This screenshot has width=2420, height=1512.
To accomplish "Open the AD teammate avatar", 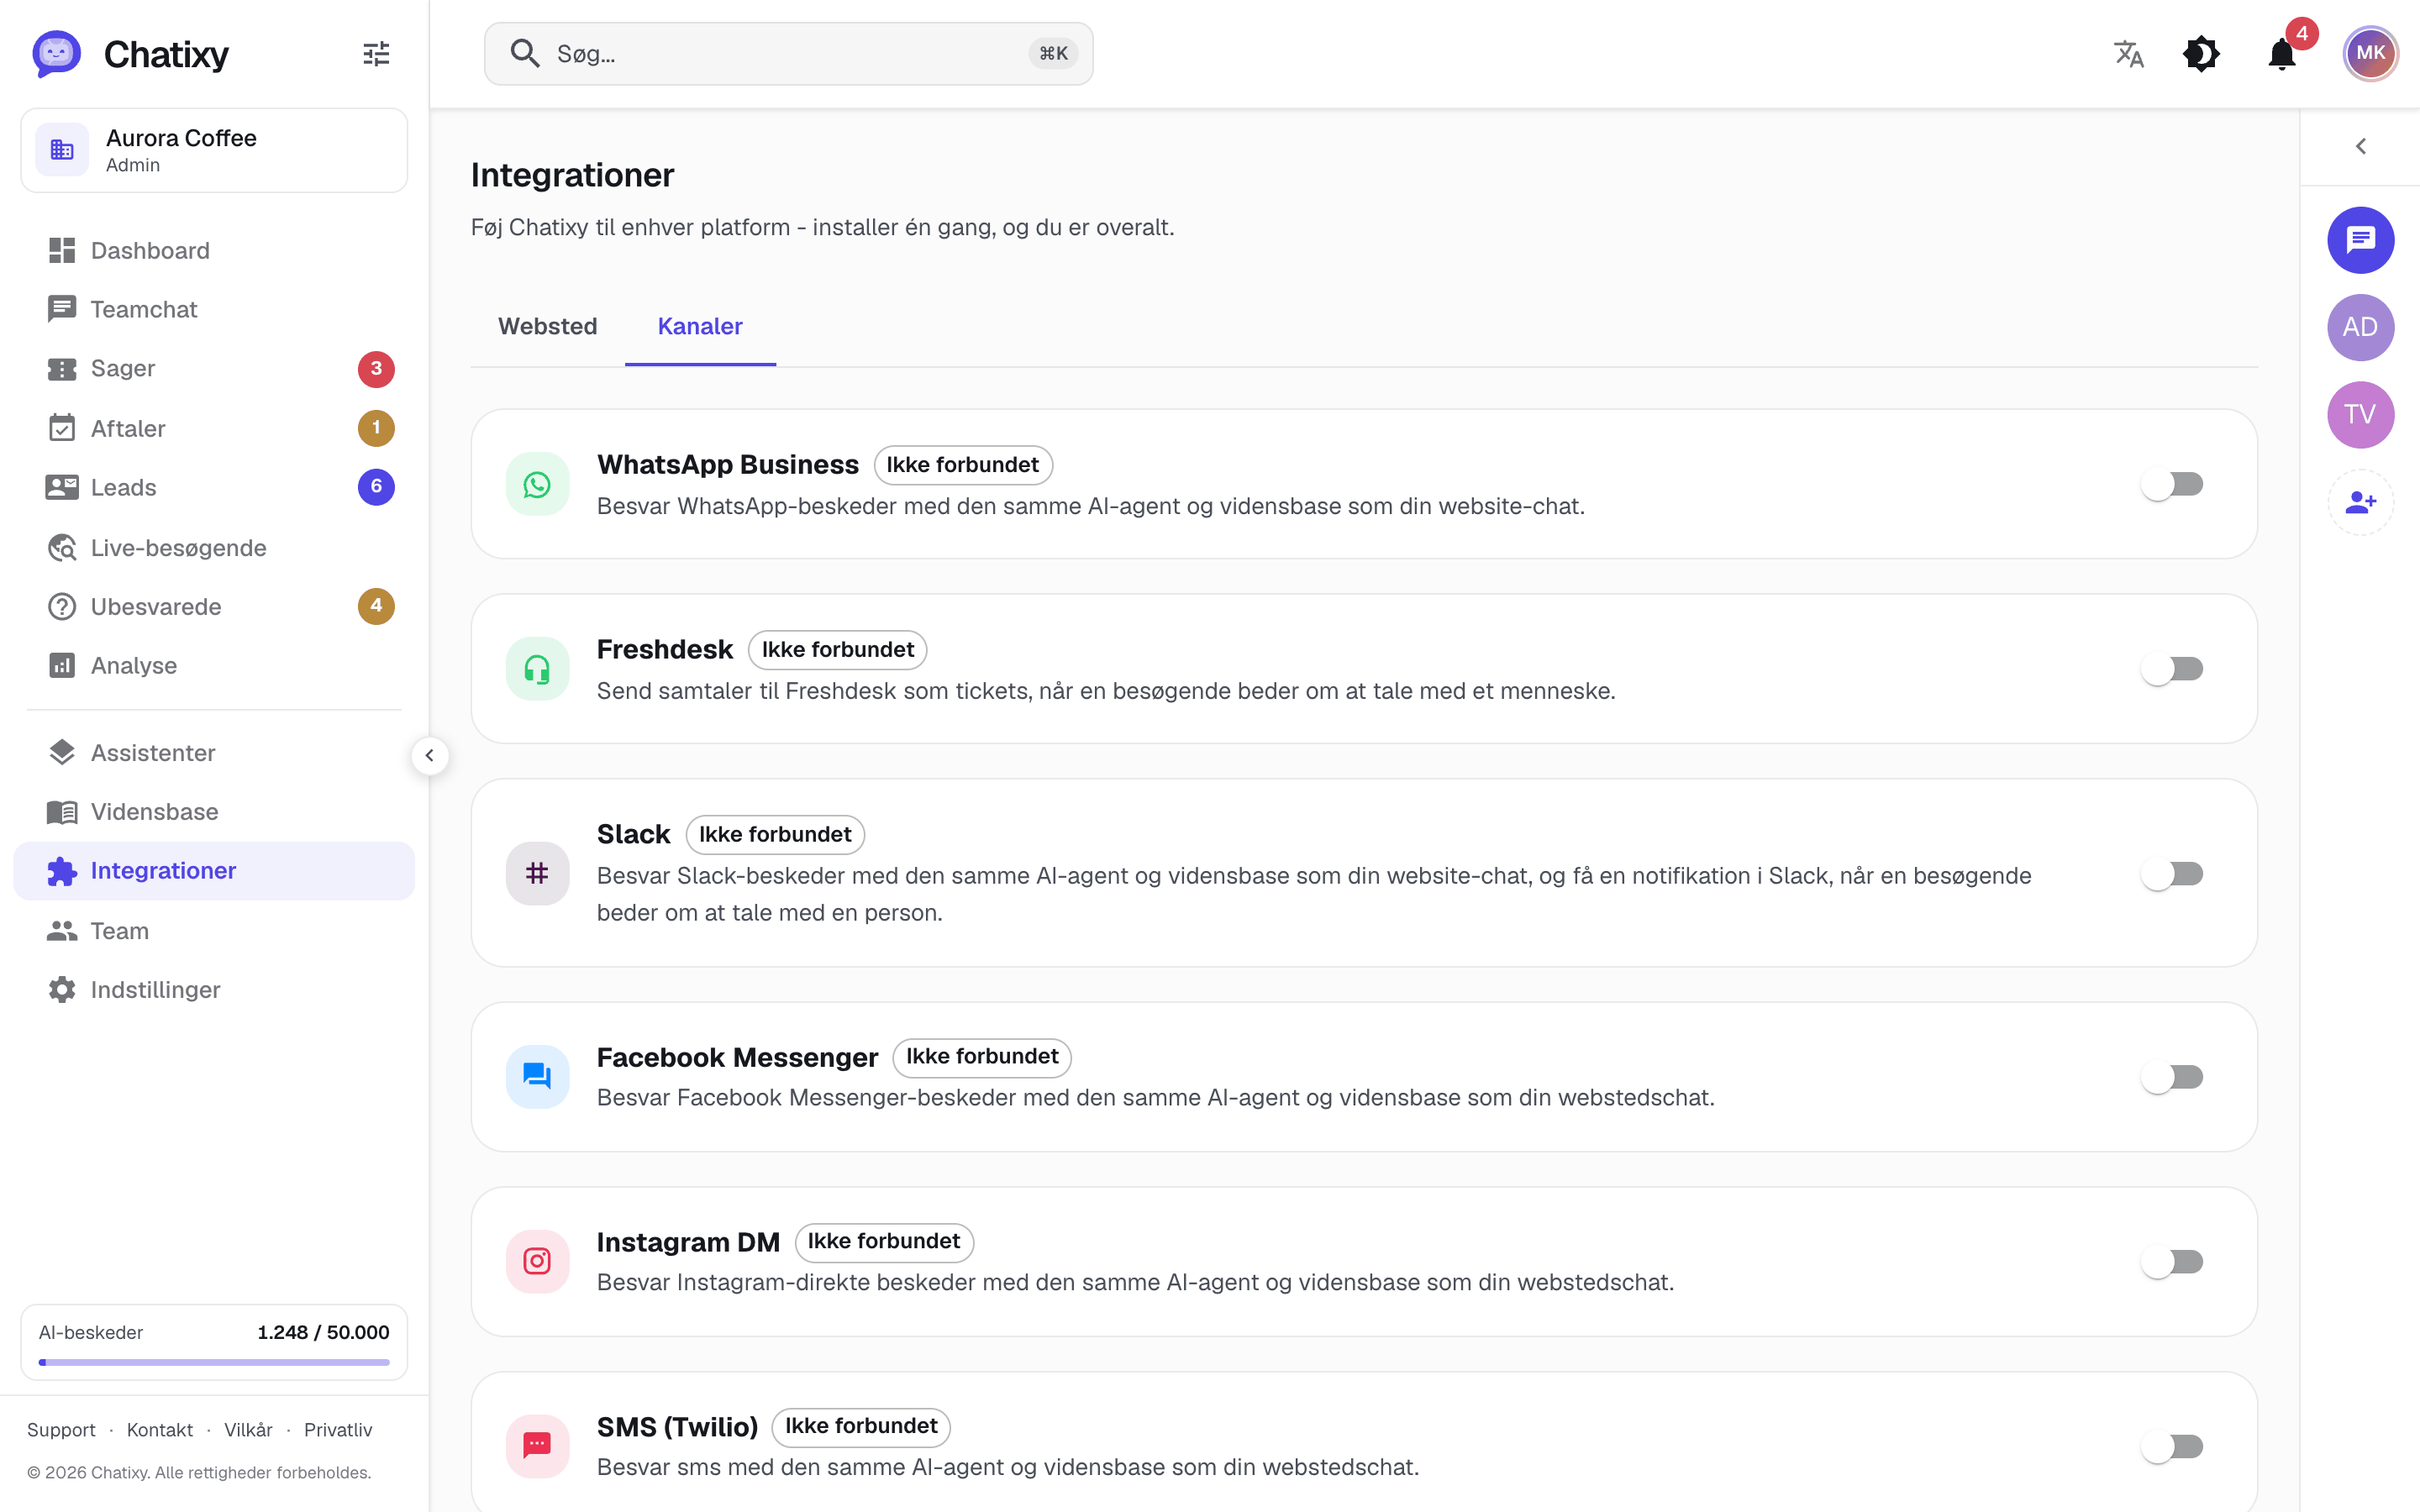I will (x=2360, y=327).
